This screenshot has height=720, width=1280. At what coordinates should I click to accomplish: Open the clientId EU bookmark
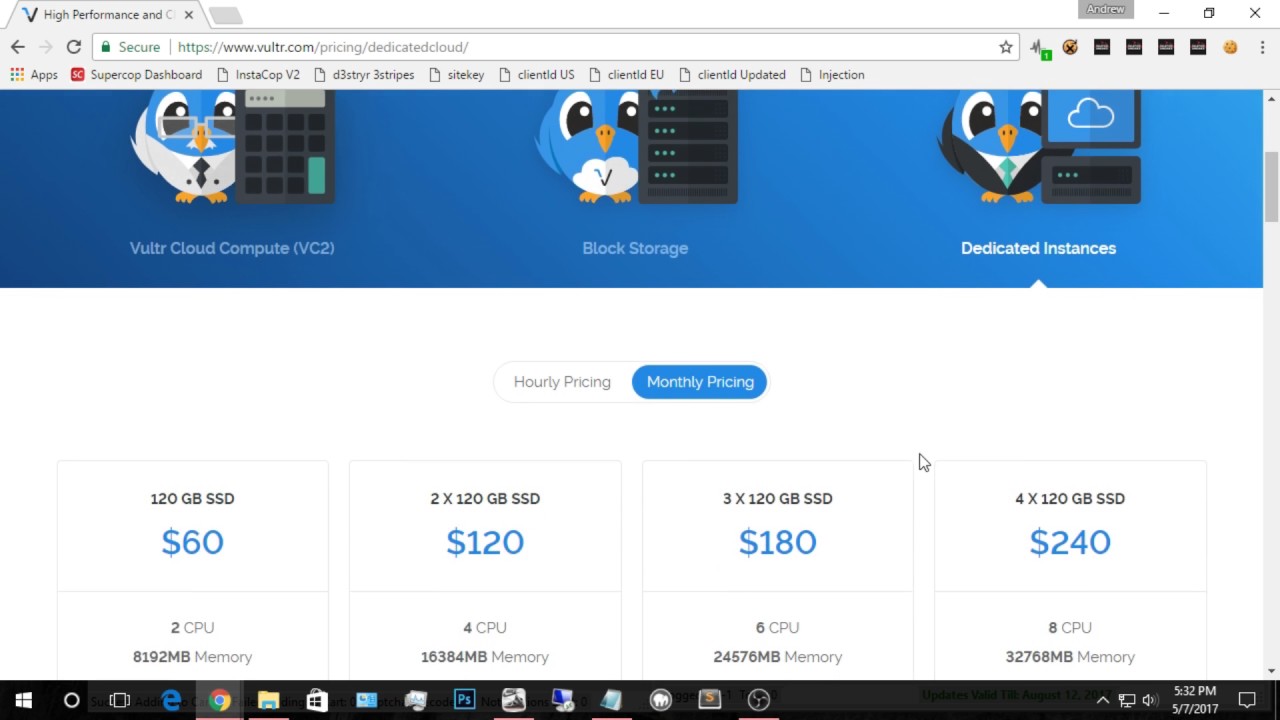626,75
